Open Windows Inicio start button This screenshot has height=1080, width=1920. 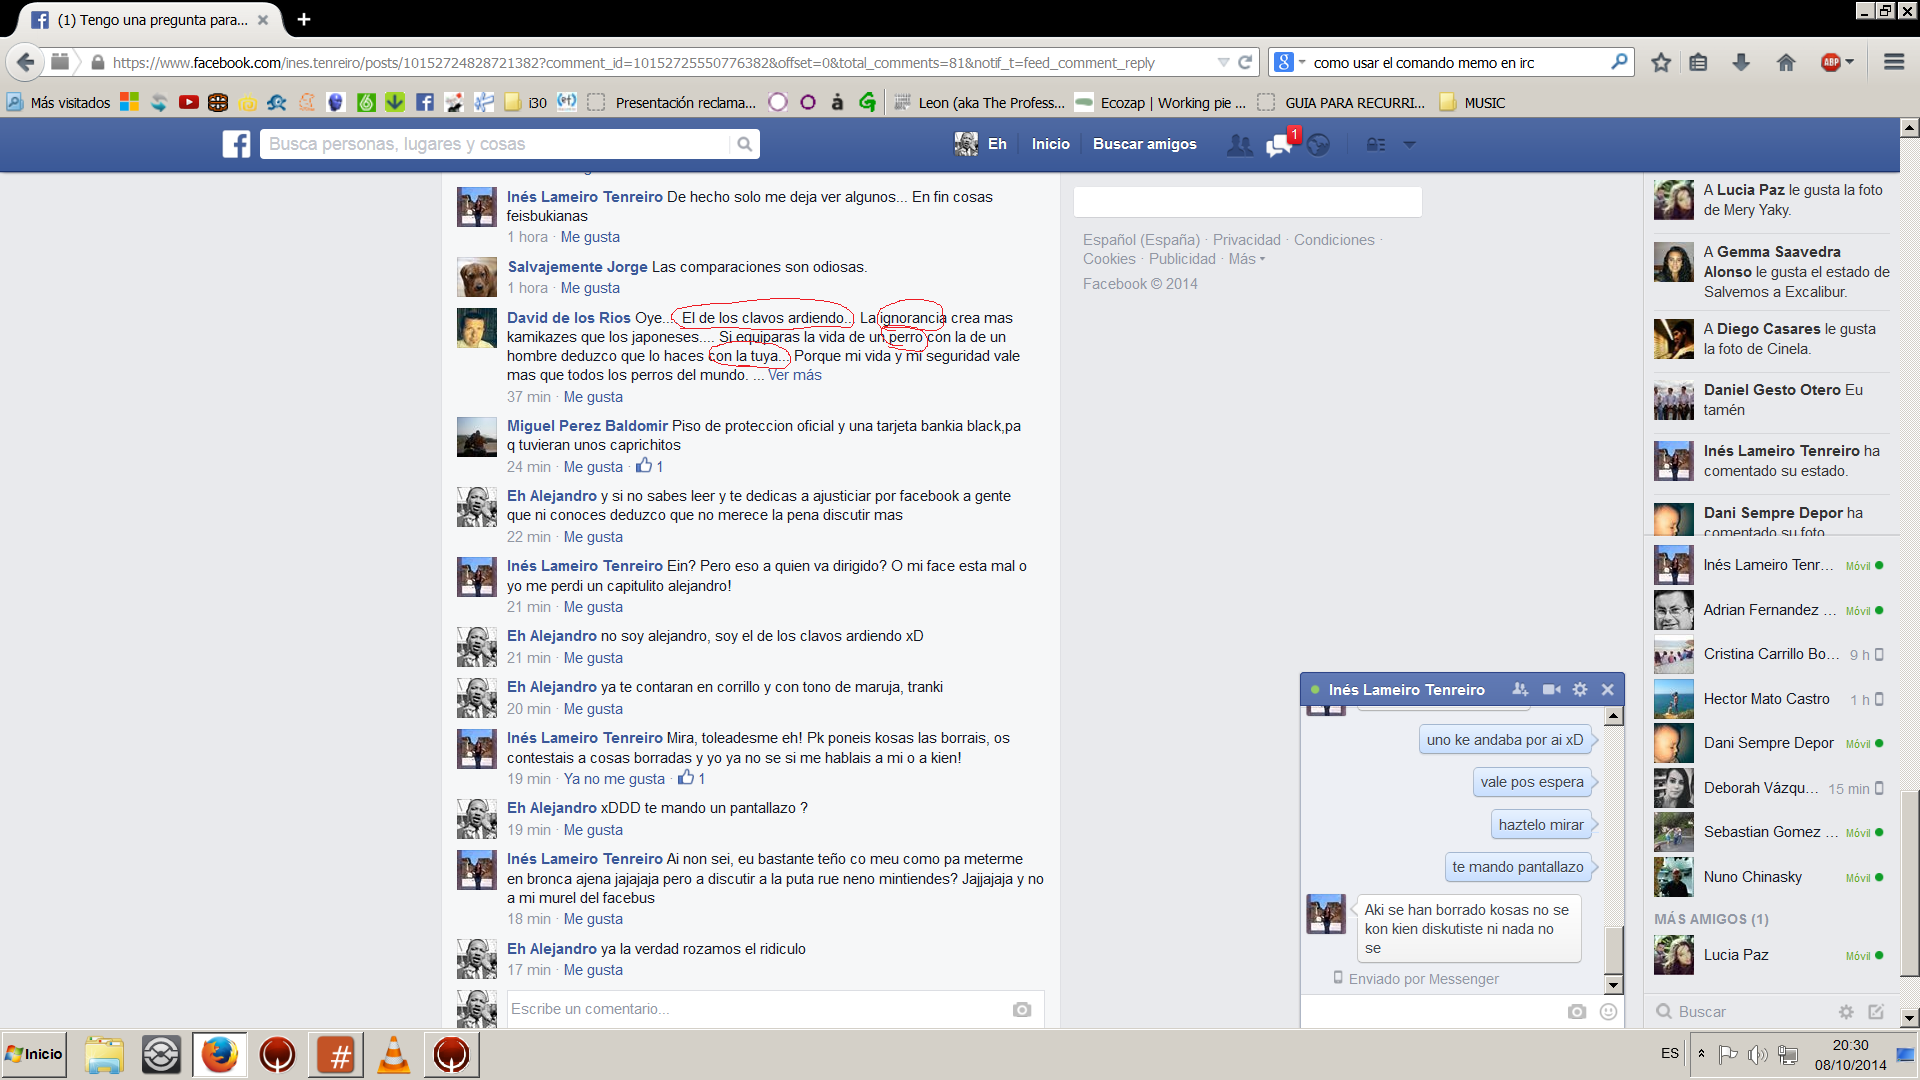click(x=34, y=1054)
